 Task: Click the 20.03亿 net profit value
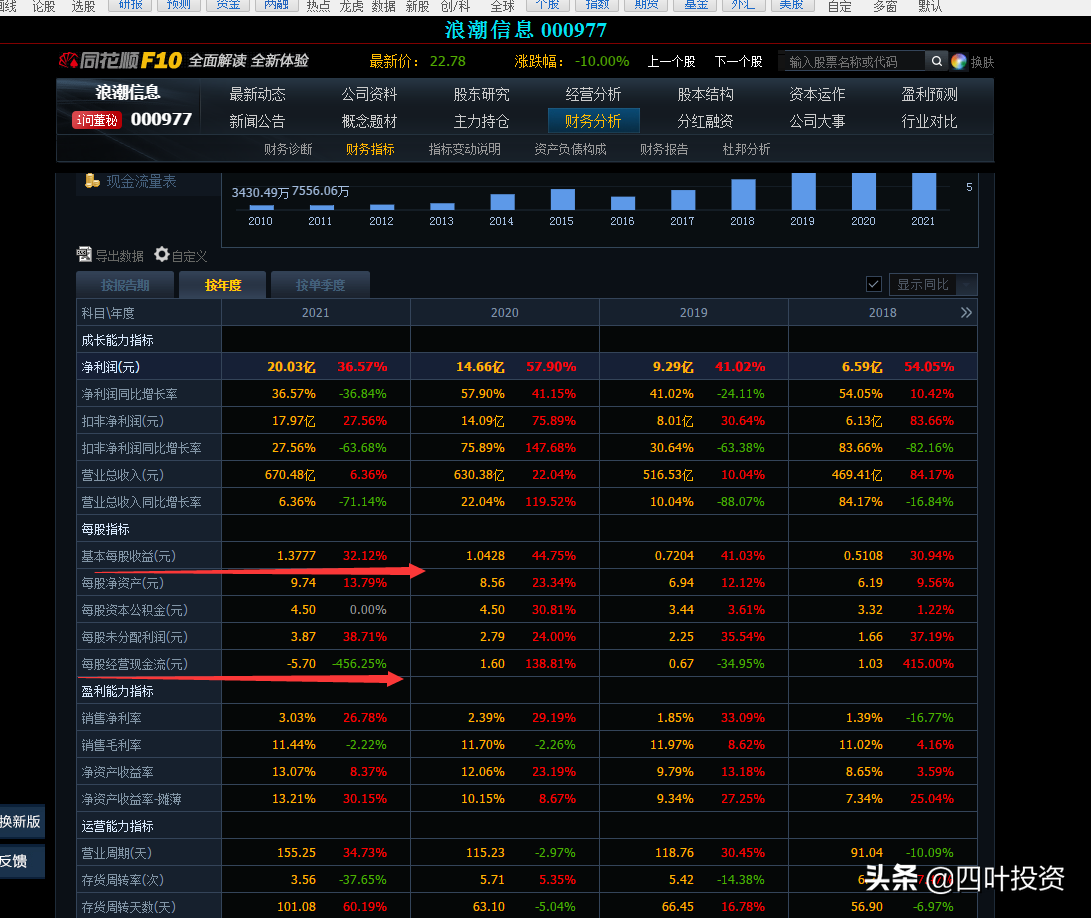pos(292,367)
